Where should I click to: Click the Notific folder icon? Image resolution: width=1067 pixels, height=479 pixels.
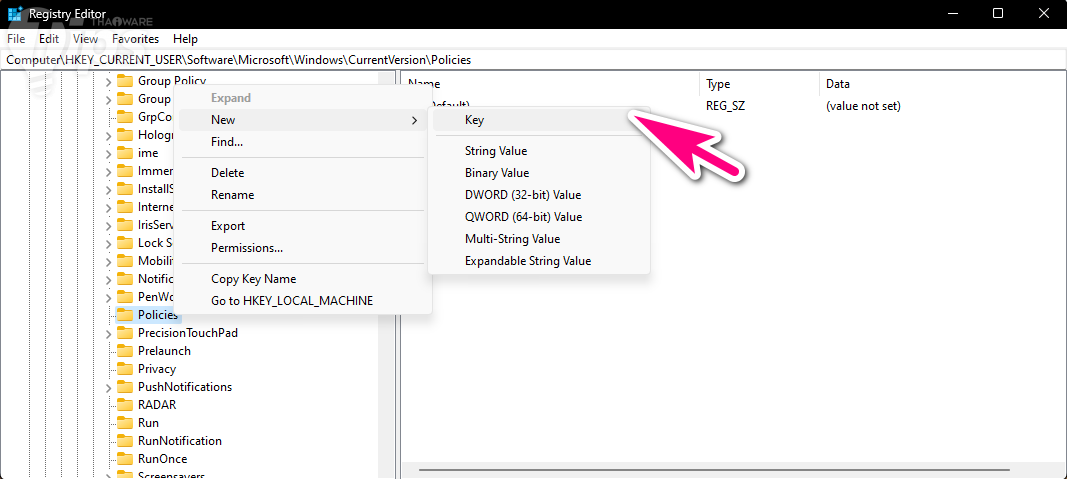pos(125,278)
